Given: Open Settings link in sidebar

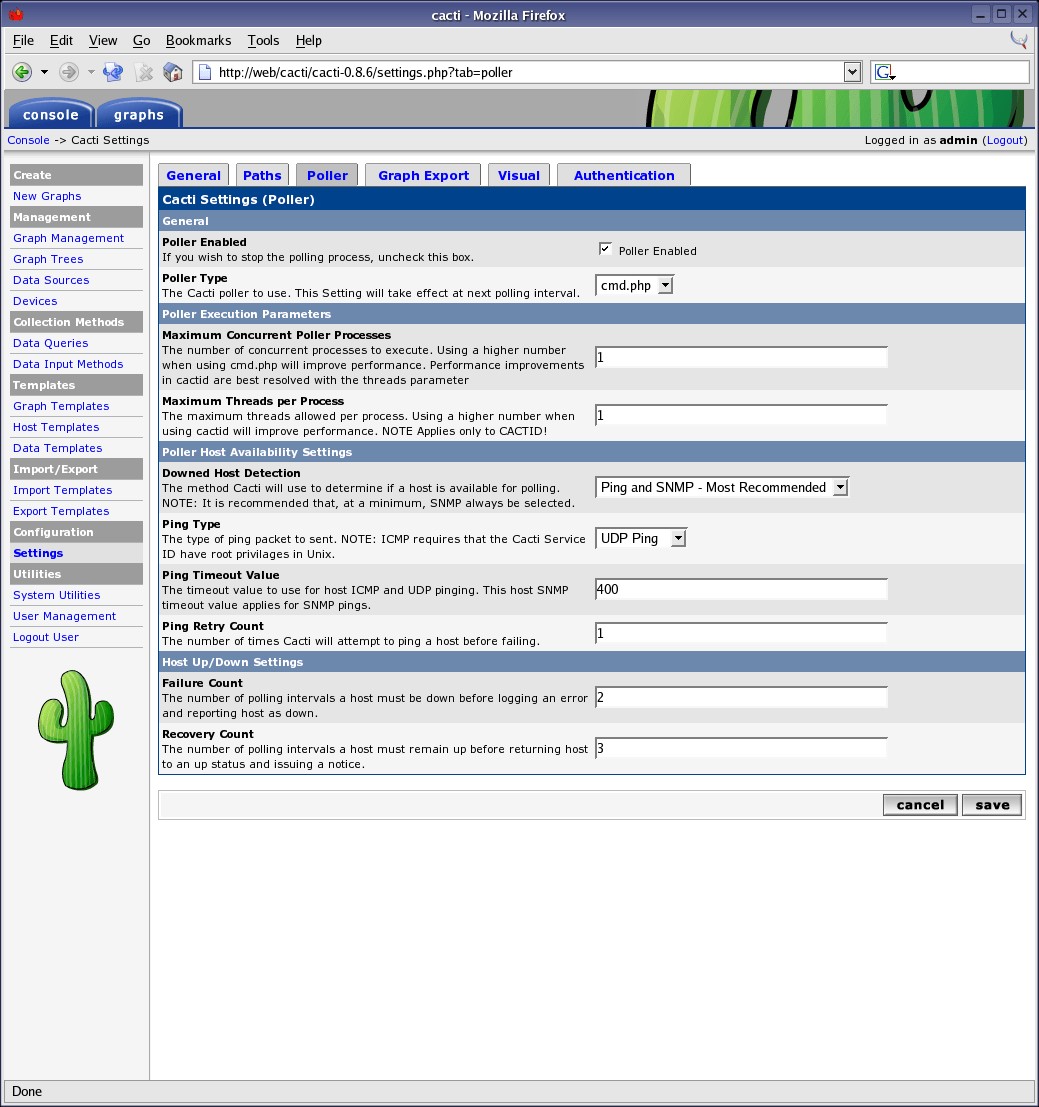Looking at the screenshot, I should (38, 553).
